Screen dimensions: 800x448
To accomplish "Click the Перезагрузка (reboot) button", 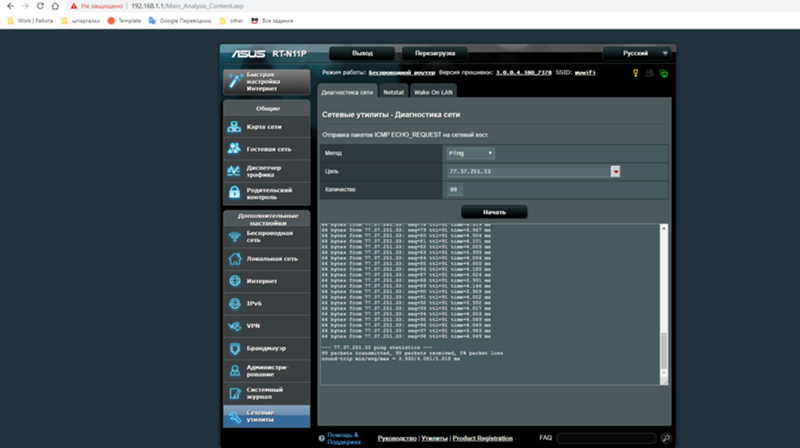I will point(435,53).
